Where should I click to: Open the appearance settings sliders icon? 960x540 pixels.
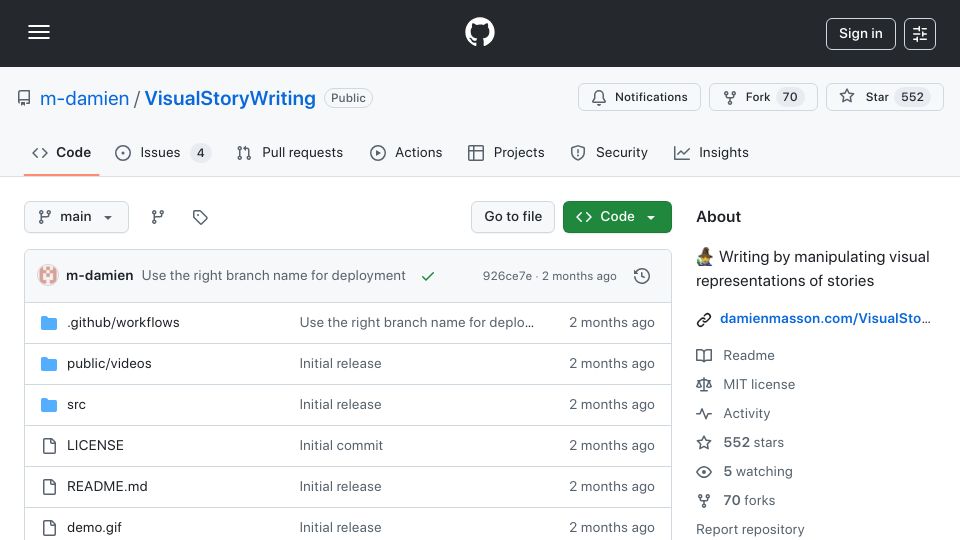[920, 34]
